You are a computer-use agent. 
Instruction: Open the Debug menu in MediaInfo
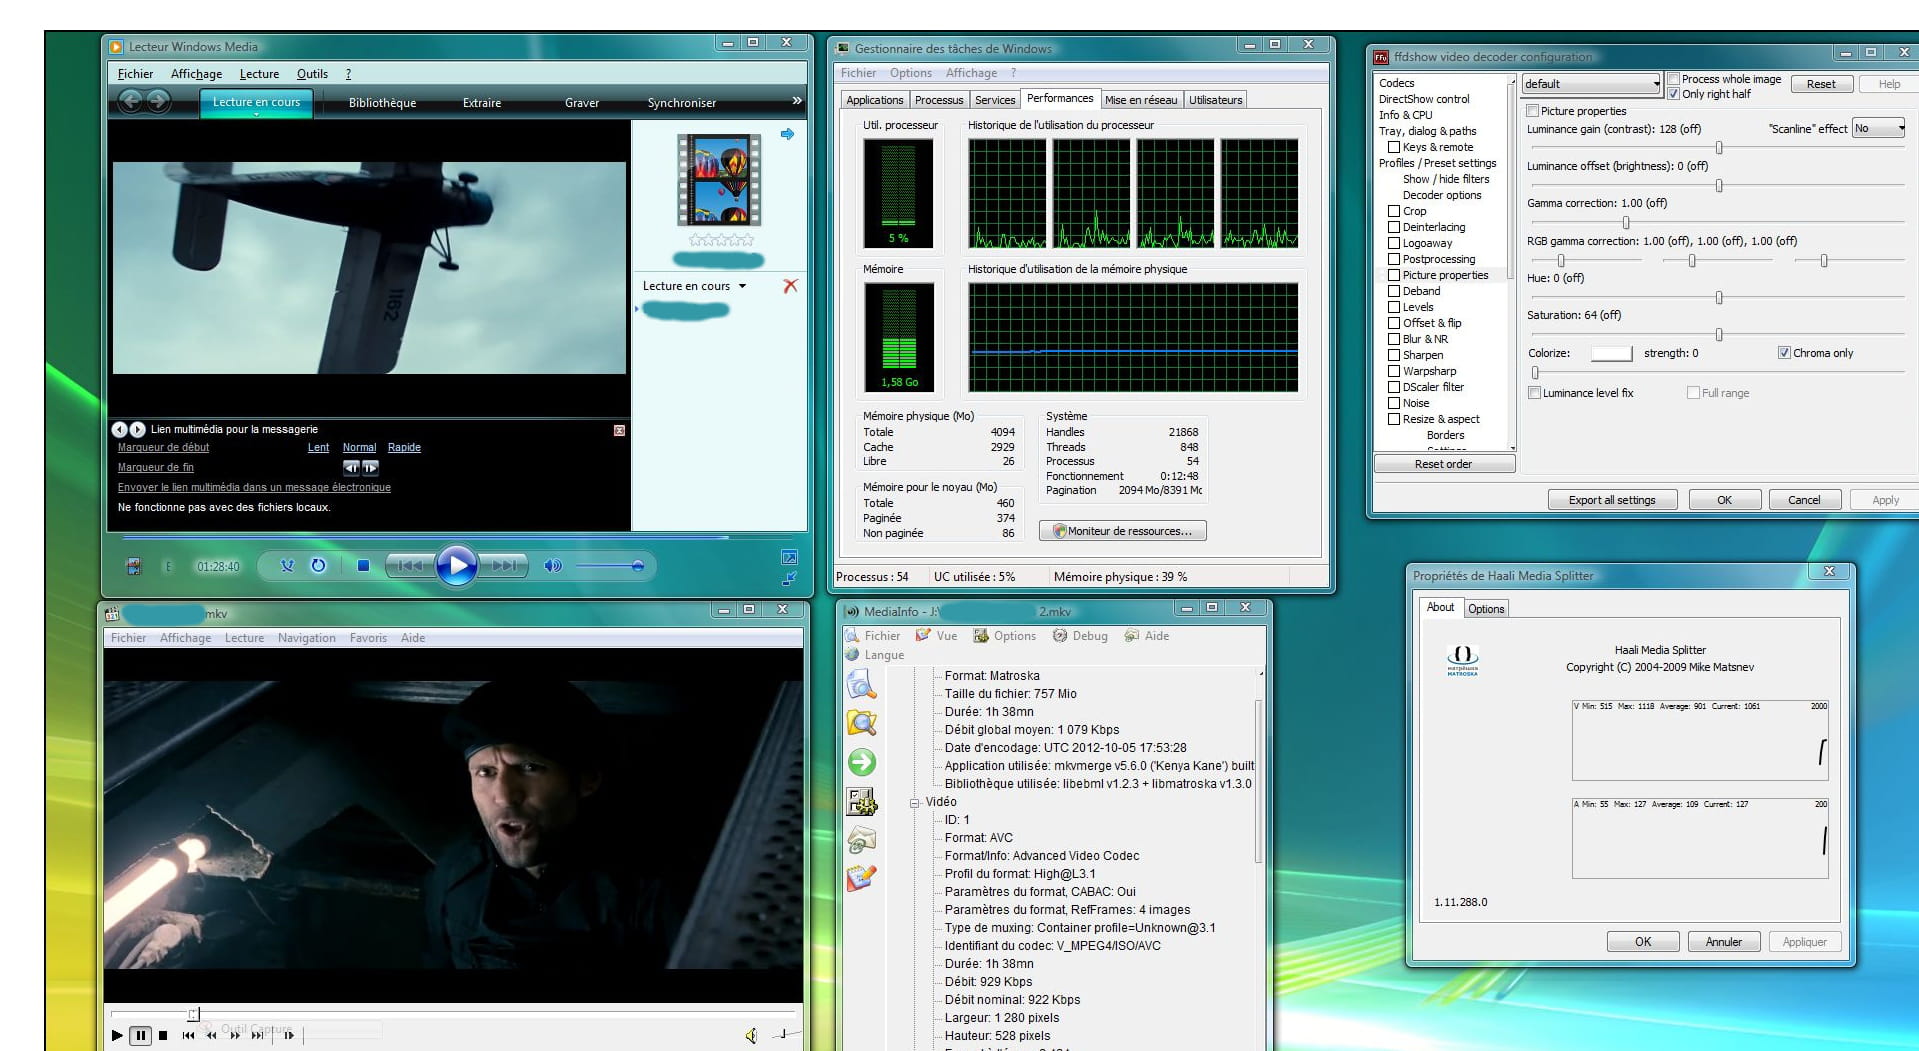point(1081,636)
